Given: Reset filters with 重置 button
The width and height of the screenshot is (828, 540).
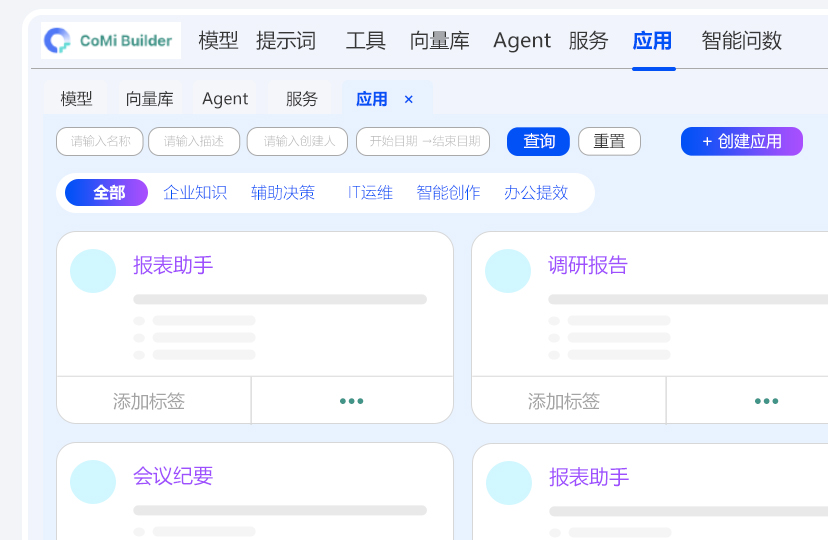Looking at the screenshot, I should click(x=609, y=142).
